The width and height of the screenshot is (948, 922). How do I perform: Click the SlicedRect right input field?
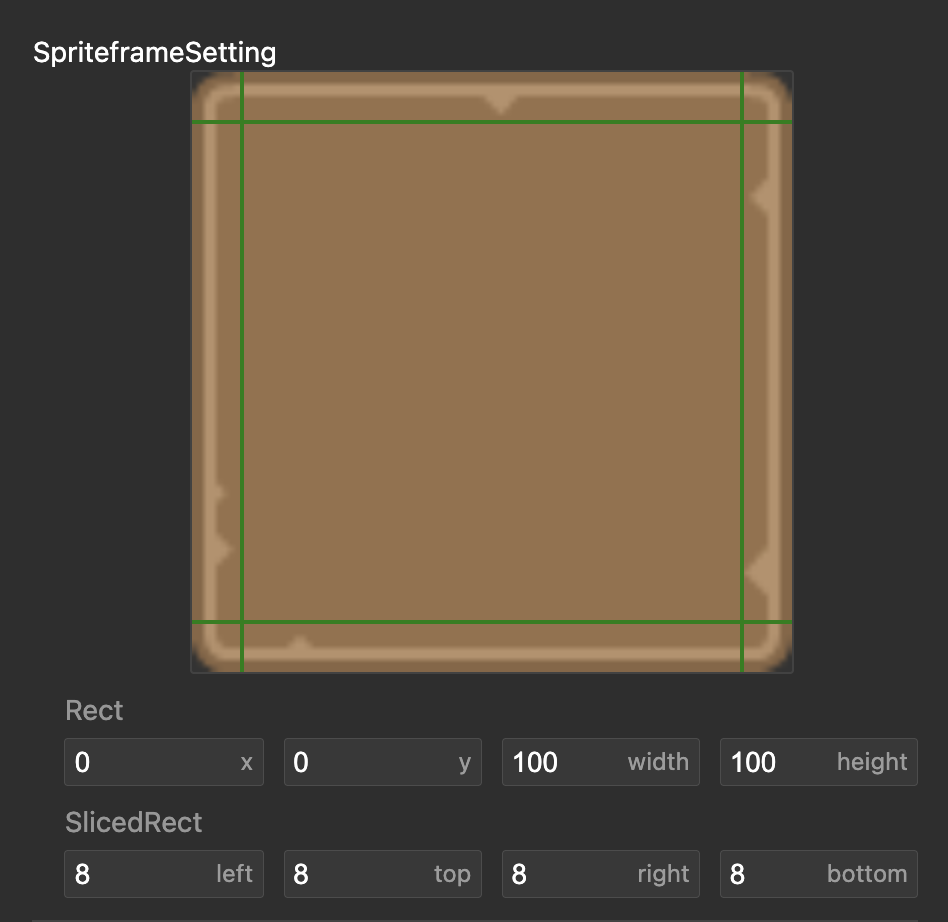[x=601, y=874]
